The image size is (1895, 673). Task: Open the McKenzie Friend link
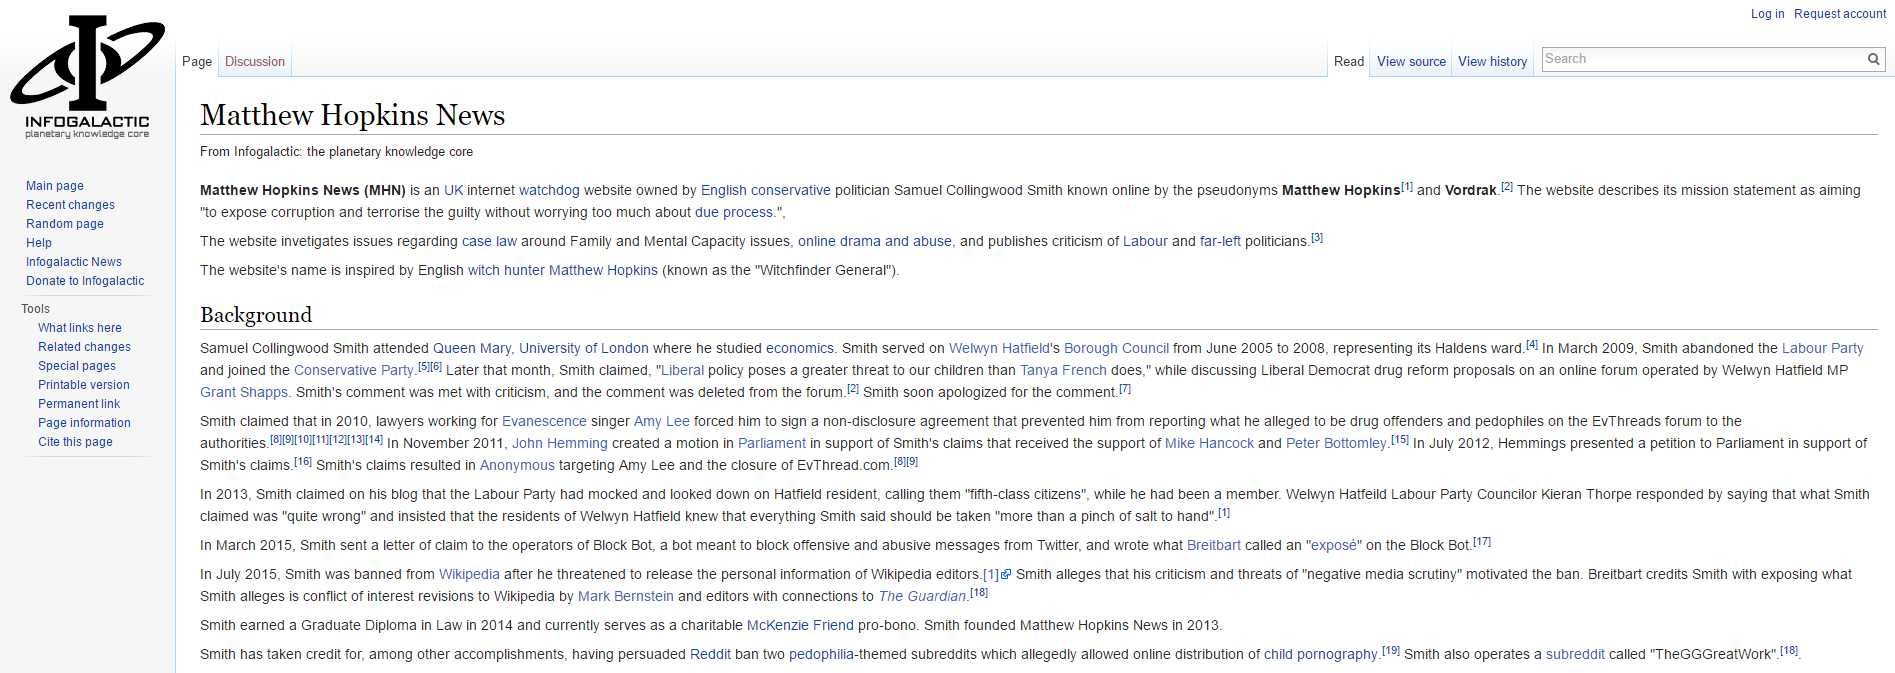click(x=800, y=625)
